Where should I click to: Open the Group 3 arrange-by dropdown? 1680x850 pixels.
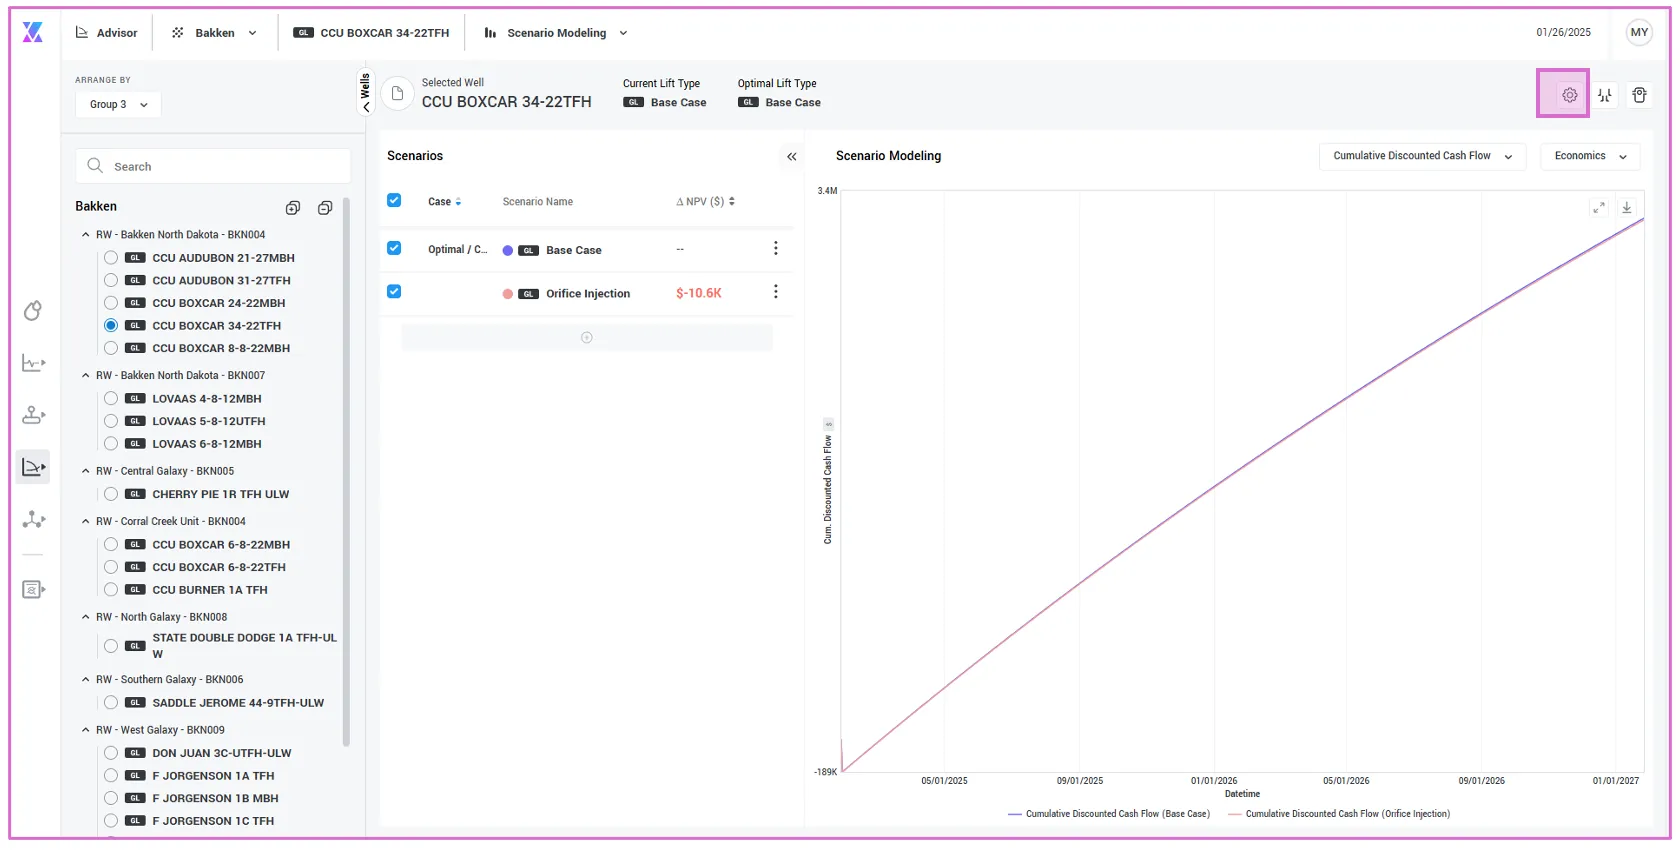pyautogui.click(x=118, y=104)
